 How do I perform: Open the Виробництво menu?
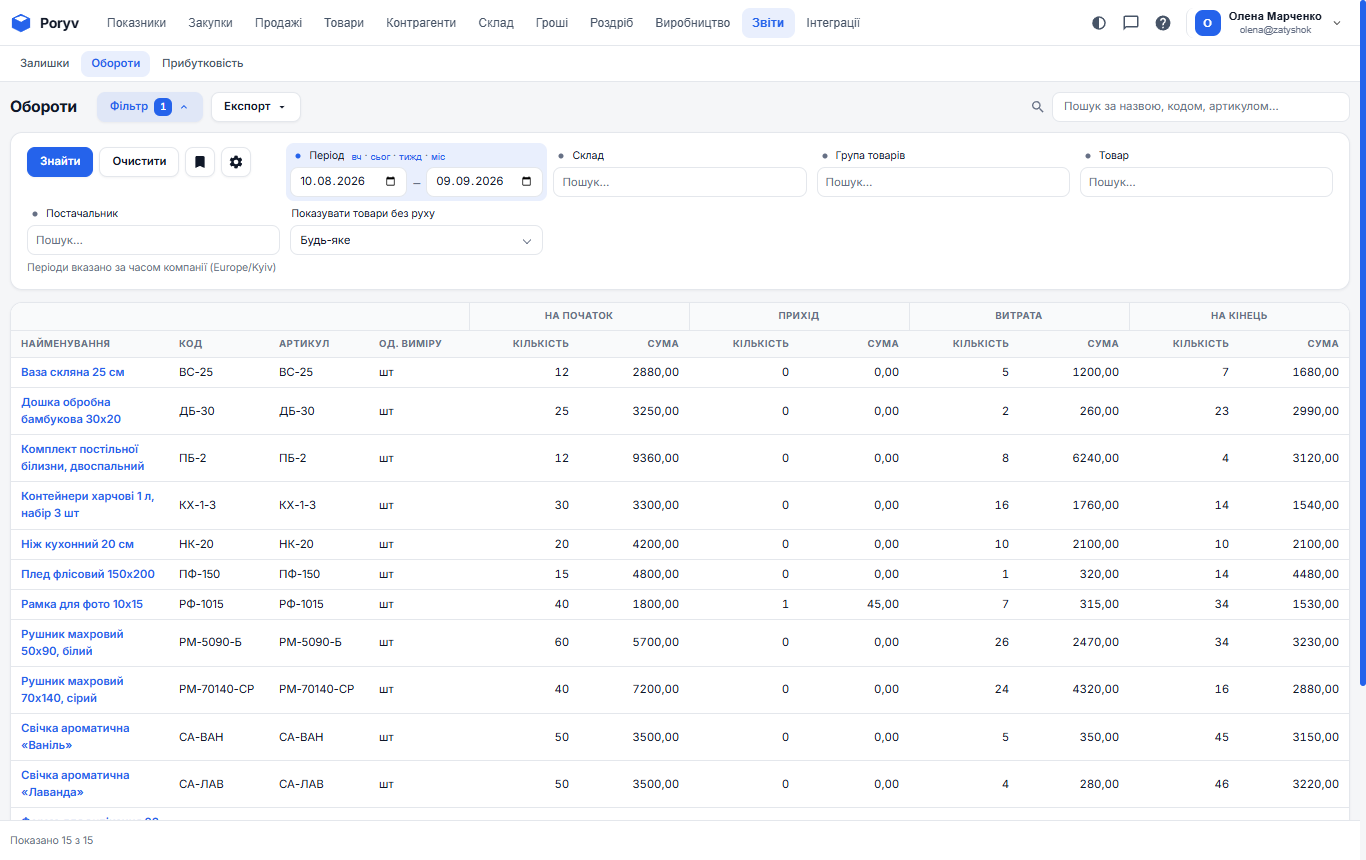(x=693, y=23)
